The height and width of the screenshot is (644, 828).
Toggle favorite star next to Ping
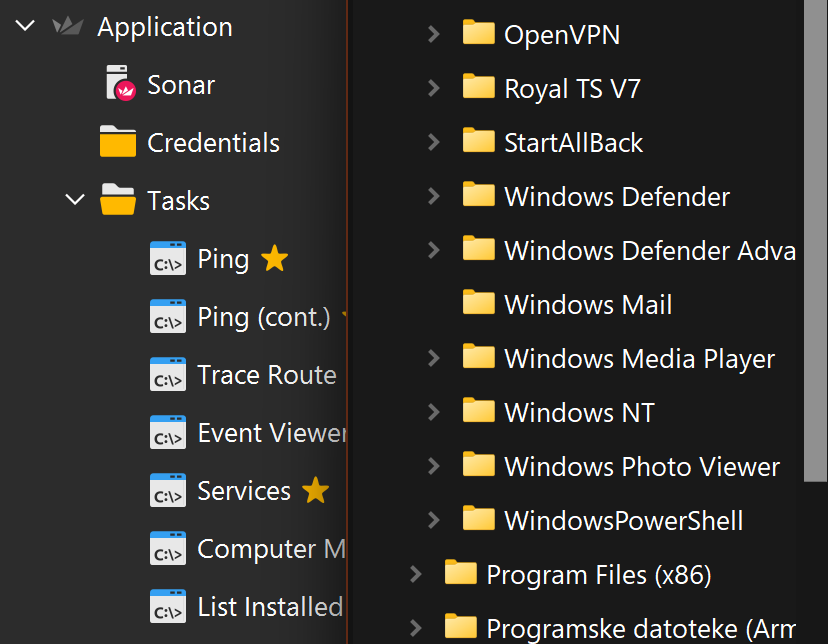click(x=274, y=259)
